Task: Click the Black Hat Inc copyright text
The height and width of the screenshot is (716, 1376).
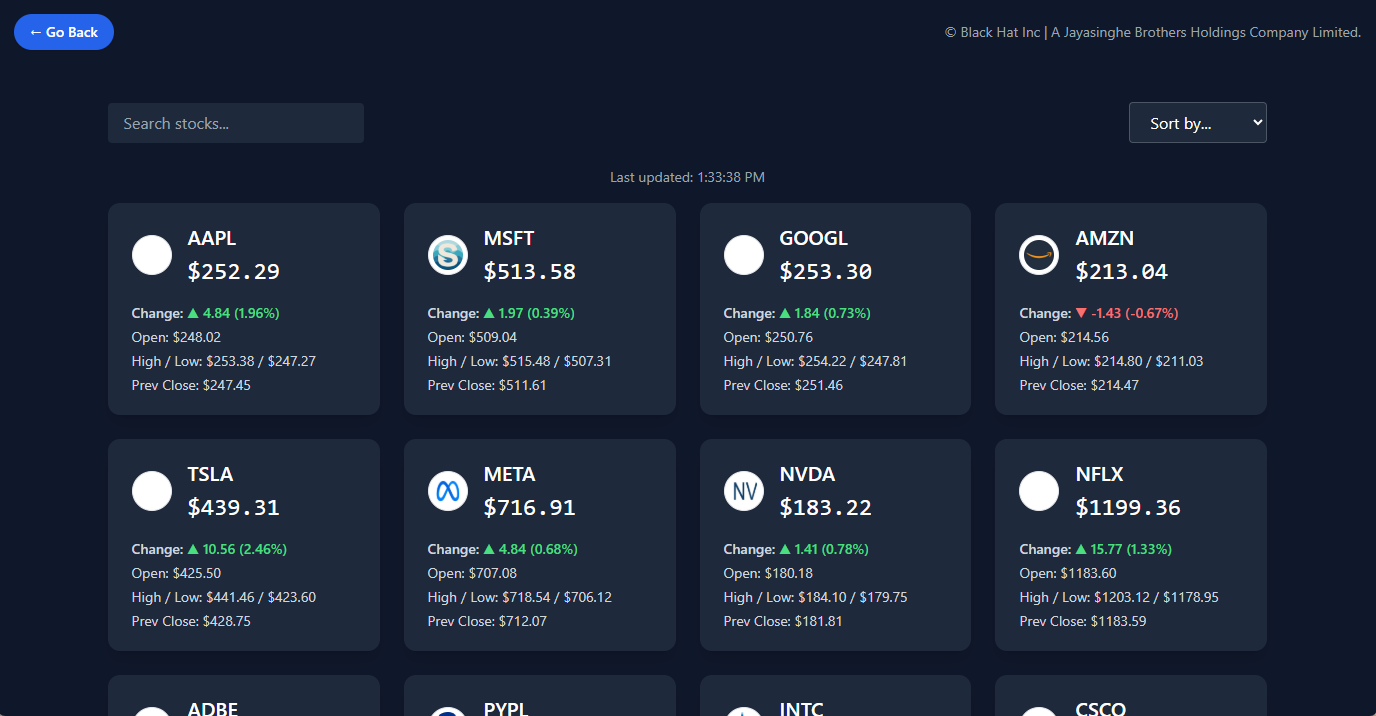Action: coord(1152,32)
